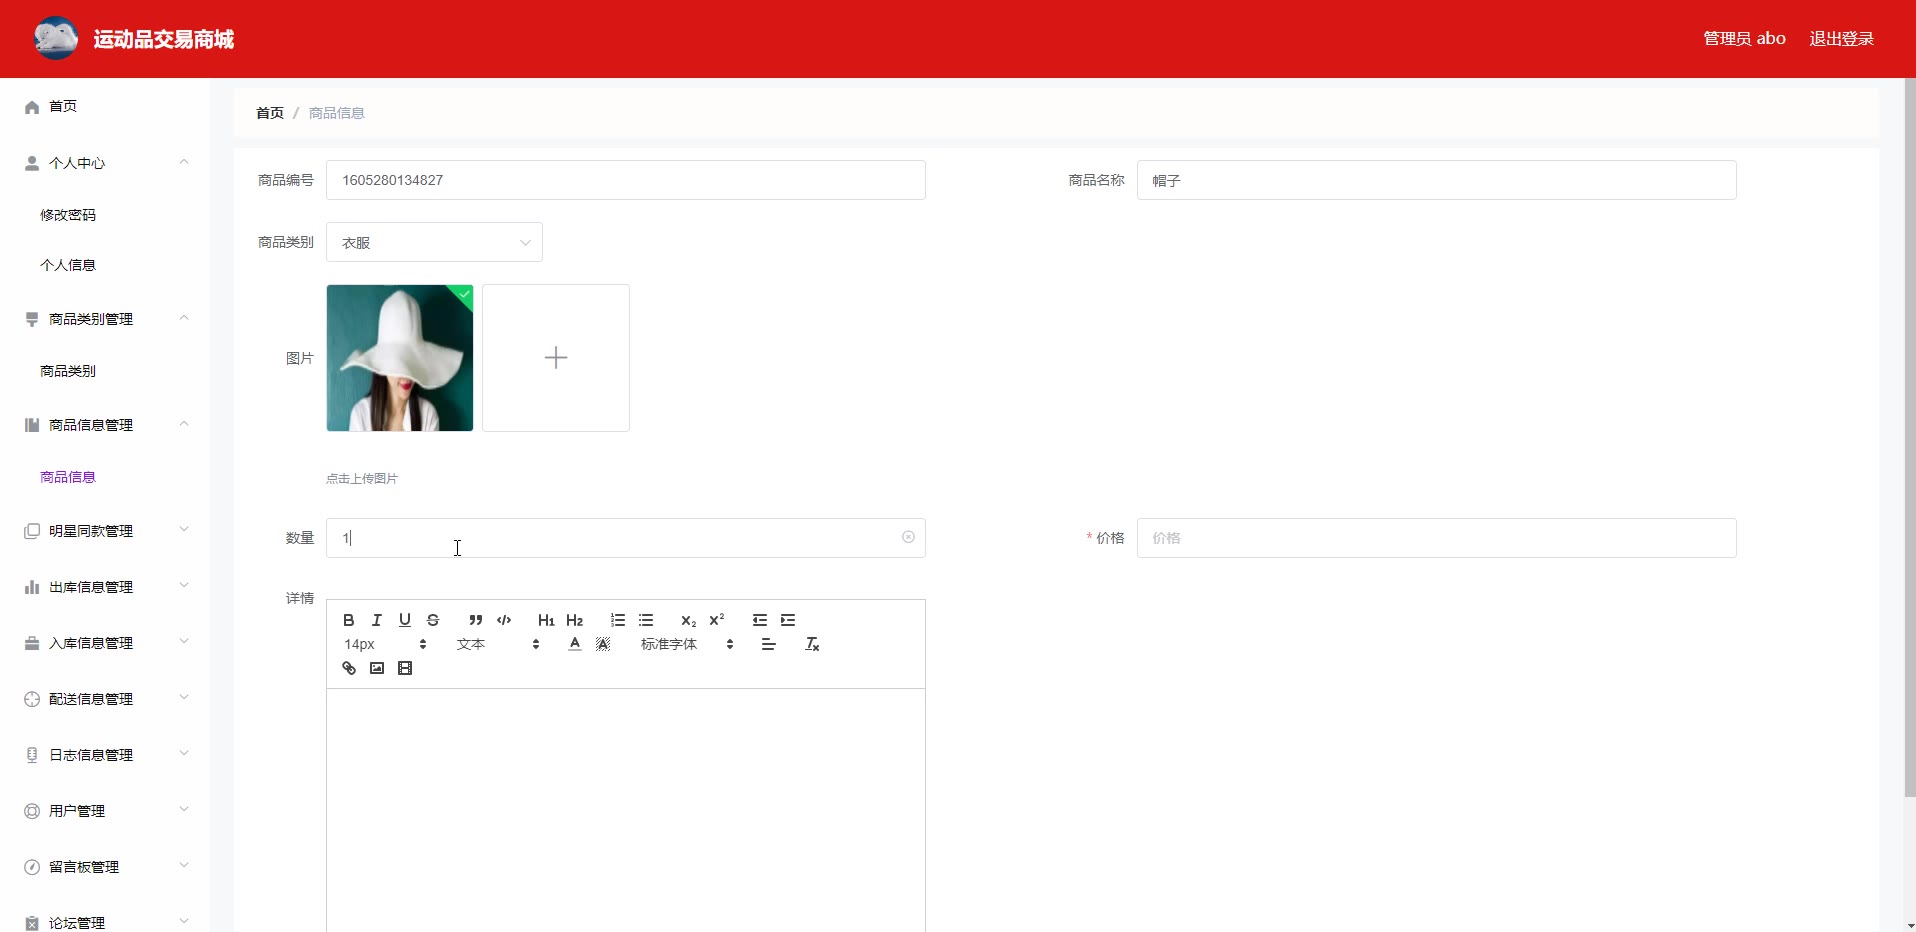Insert a code block in the editor
Image resolution: width=1916 pixels, height=932 pixels.
[x=504, y=620]
